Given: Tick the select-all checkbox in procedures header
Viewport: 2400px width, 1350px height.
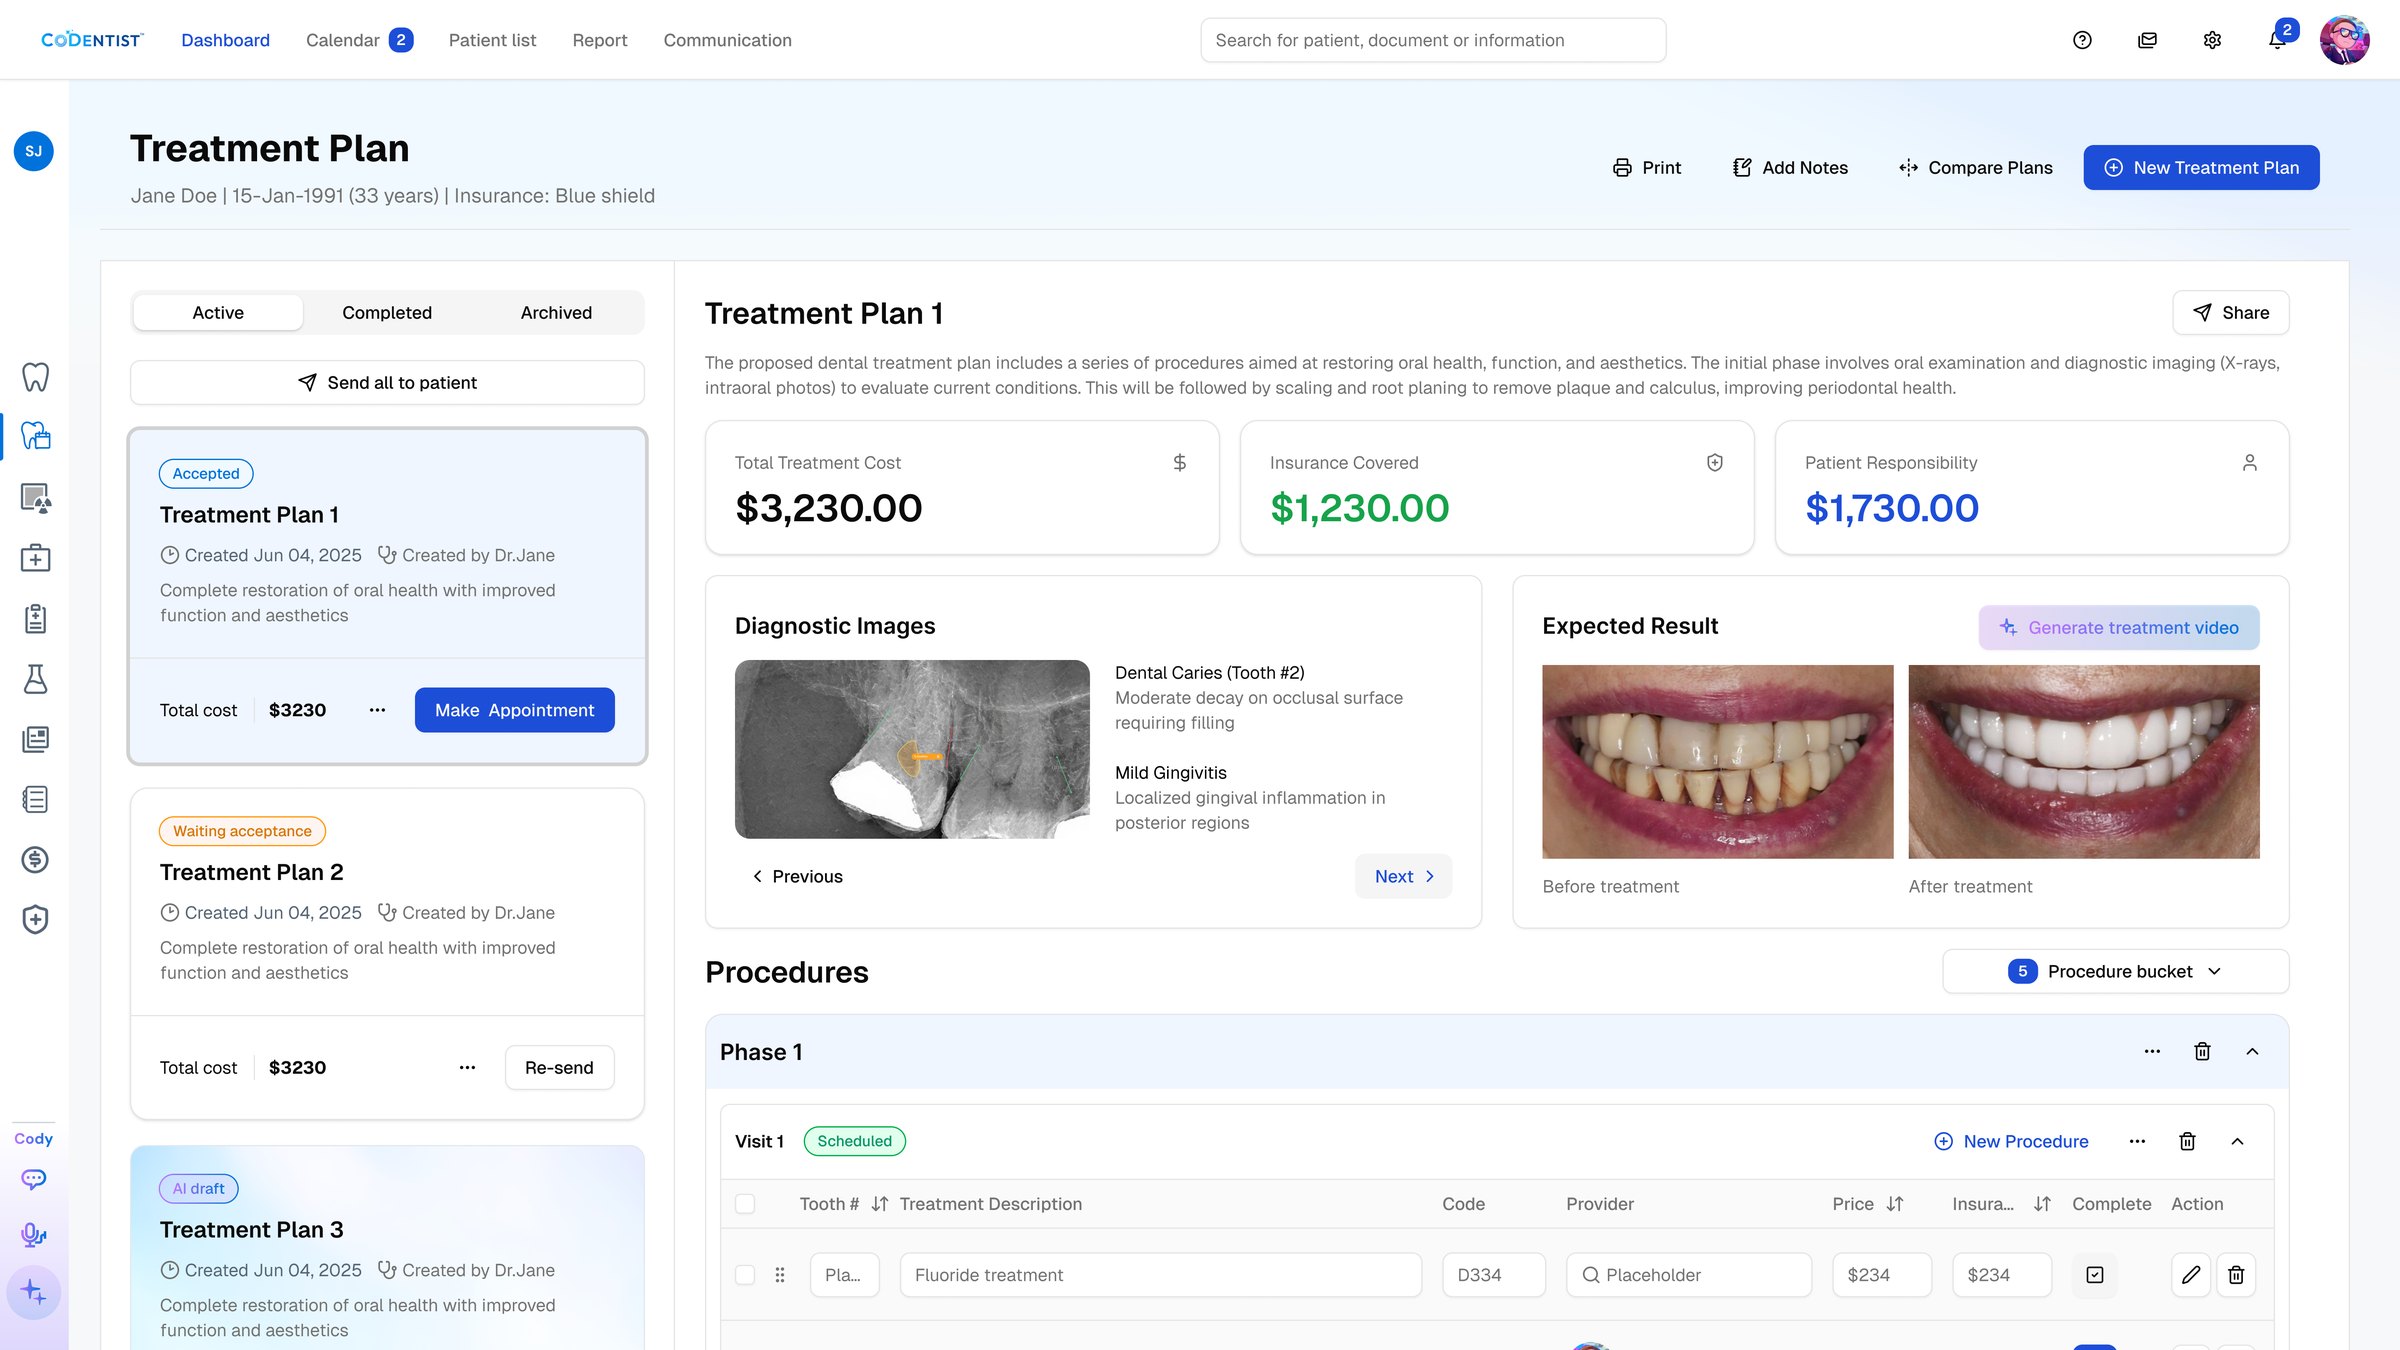Looking at the screenshot, I should [x=745, y=1204].
